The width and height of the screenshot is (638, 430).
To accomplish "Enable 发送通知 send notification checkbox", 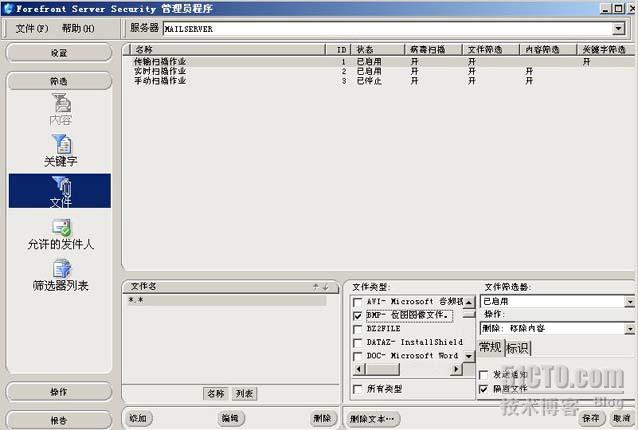I will point(484,375).
